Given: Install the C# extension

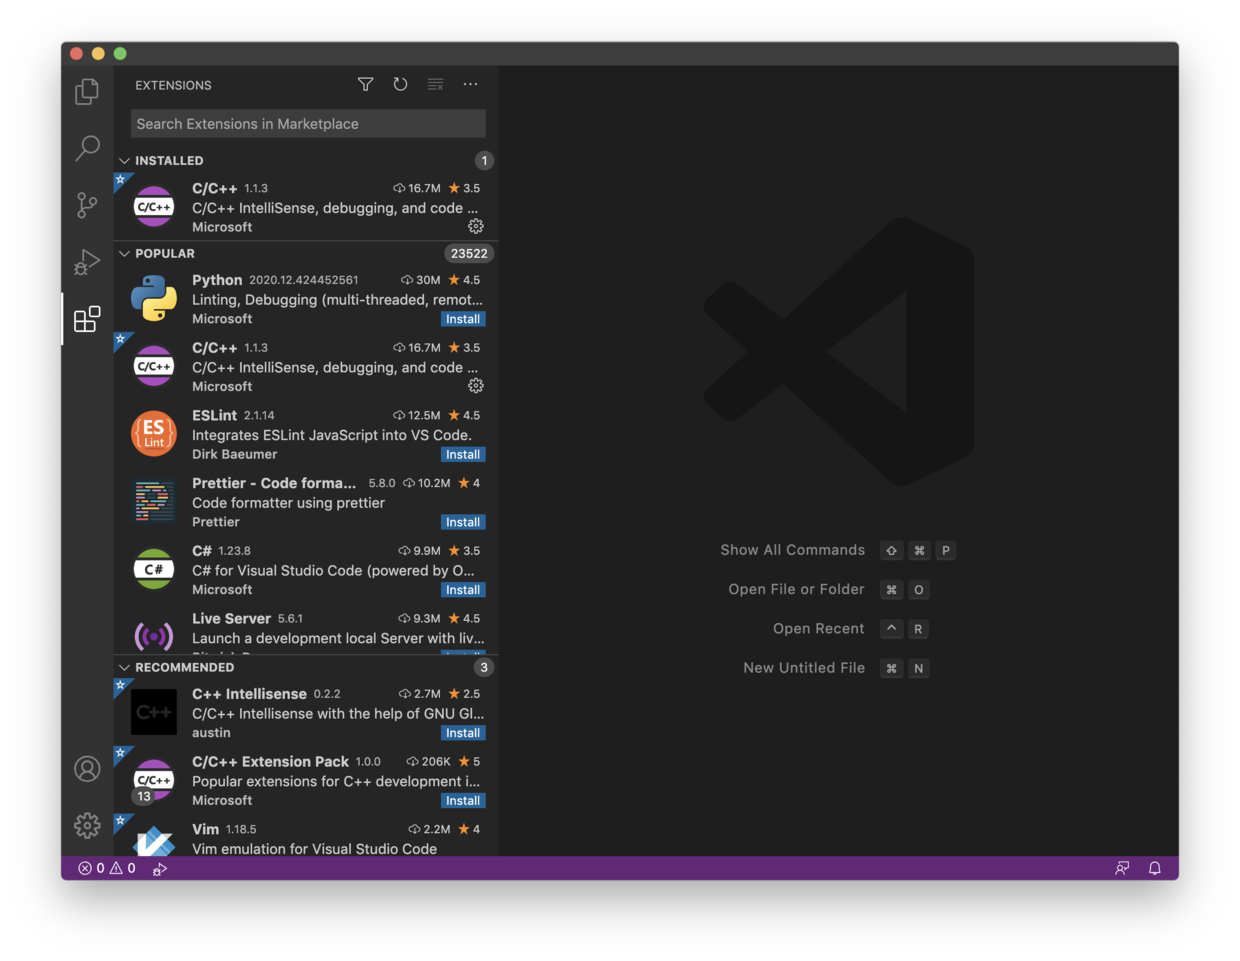Looking at the screenshot, I should pos(463,590).
